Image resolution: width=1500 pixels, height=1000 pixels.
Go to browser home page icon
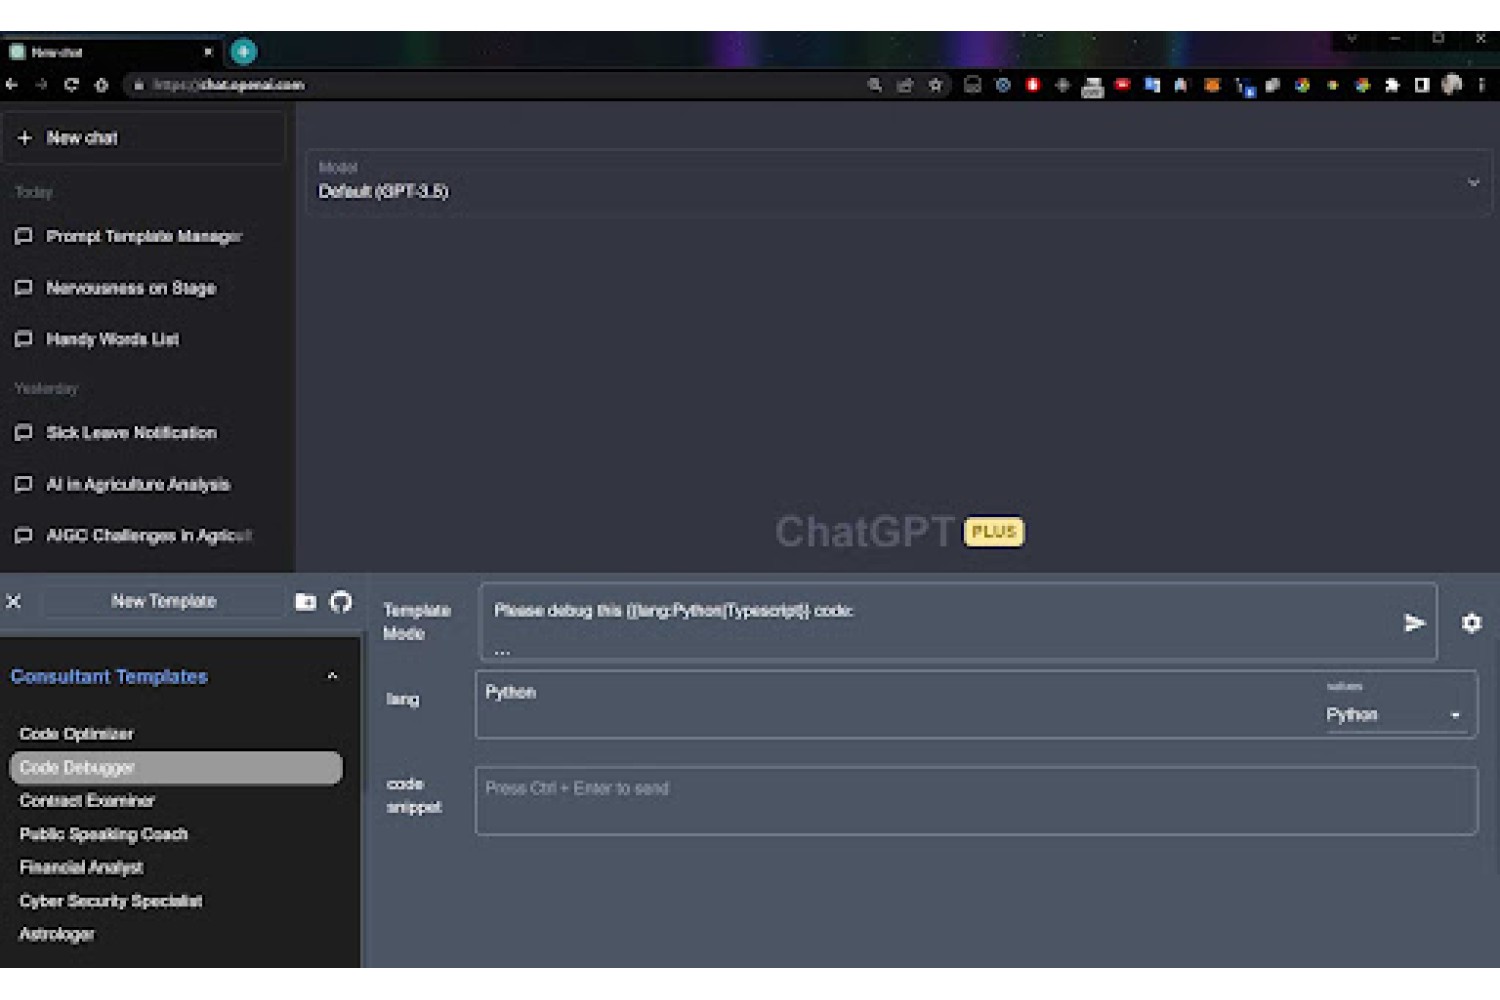pos(101,85)
